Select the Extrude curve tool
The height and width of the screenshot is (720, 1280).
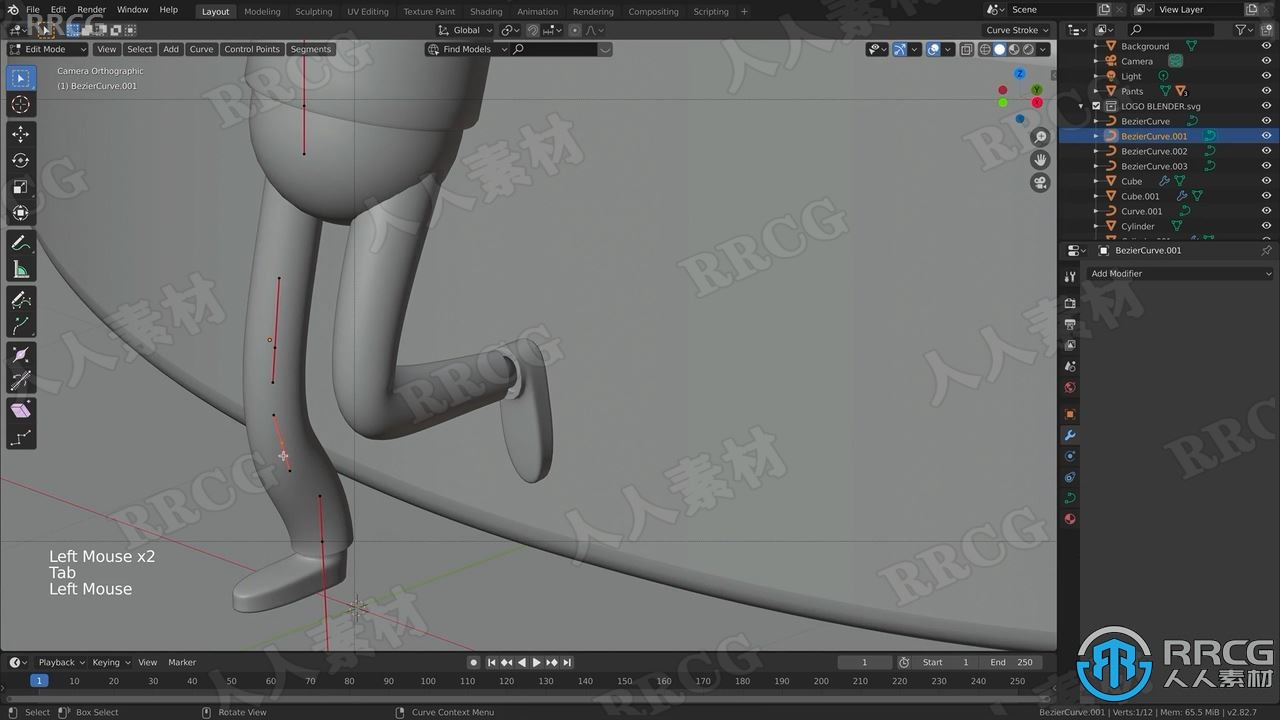coord(20,325)
